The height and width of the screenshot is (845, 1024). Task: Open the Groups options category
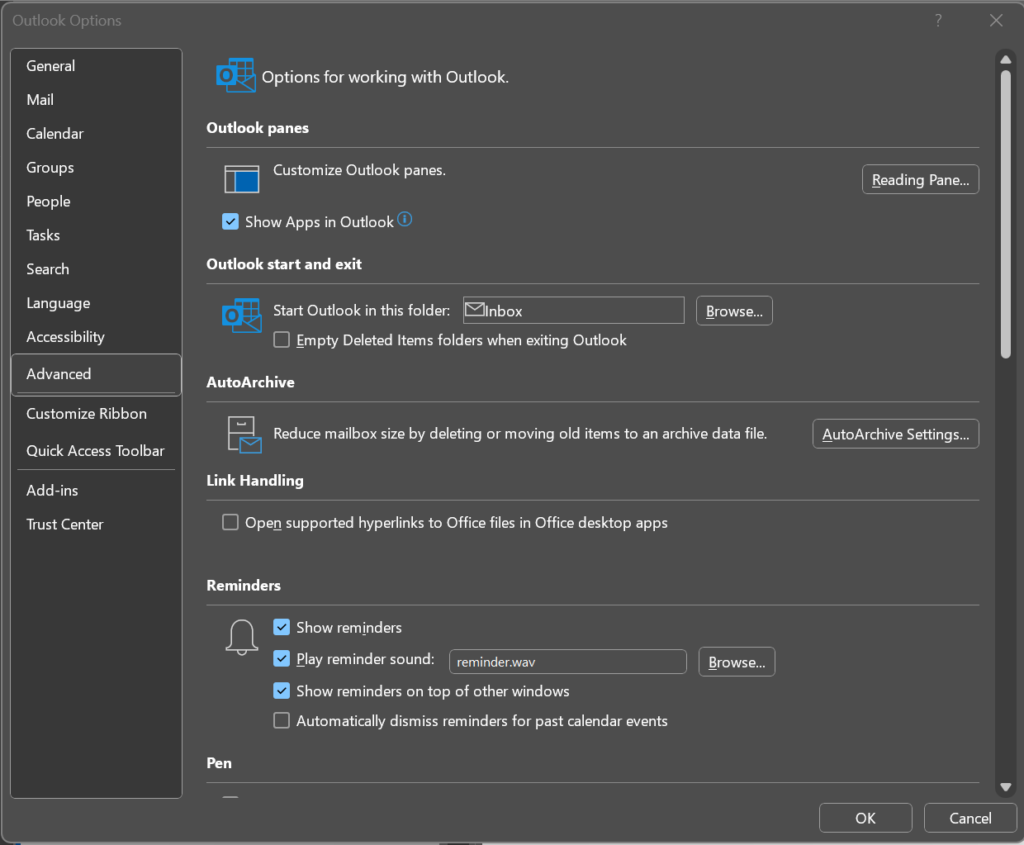(96, 168)
